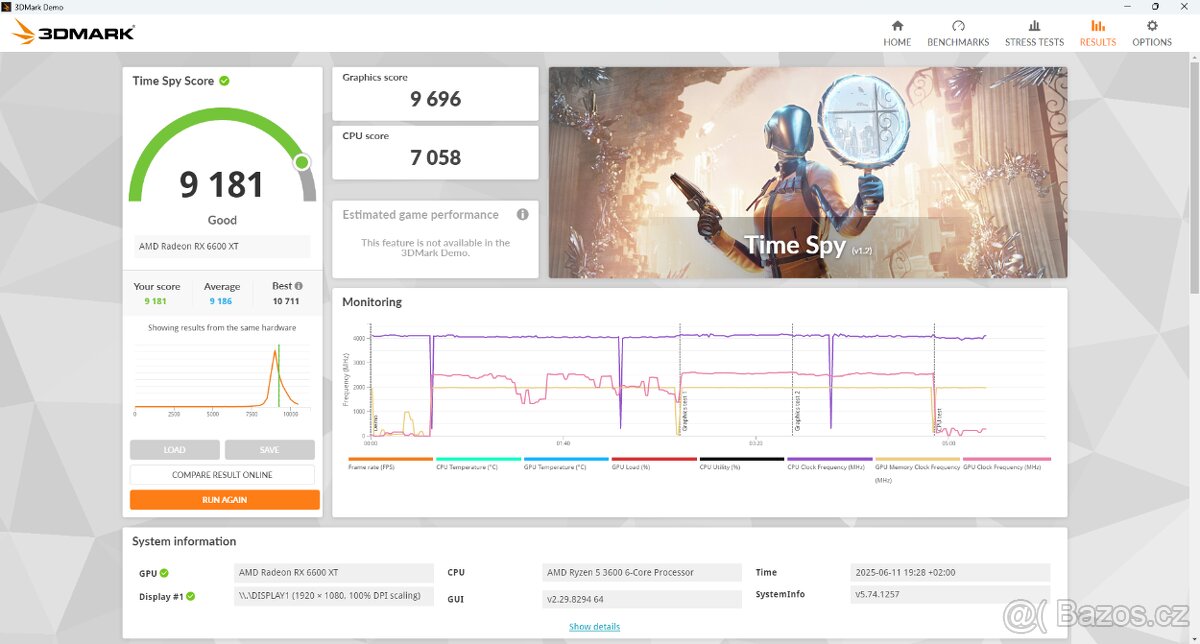
Task: Click the green verified checkmark beside Time Spy Score
Action: (224, 81)
